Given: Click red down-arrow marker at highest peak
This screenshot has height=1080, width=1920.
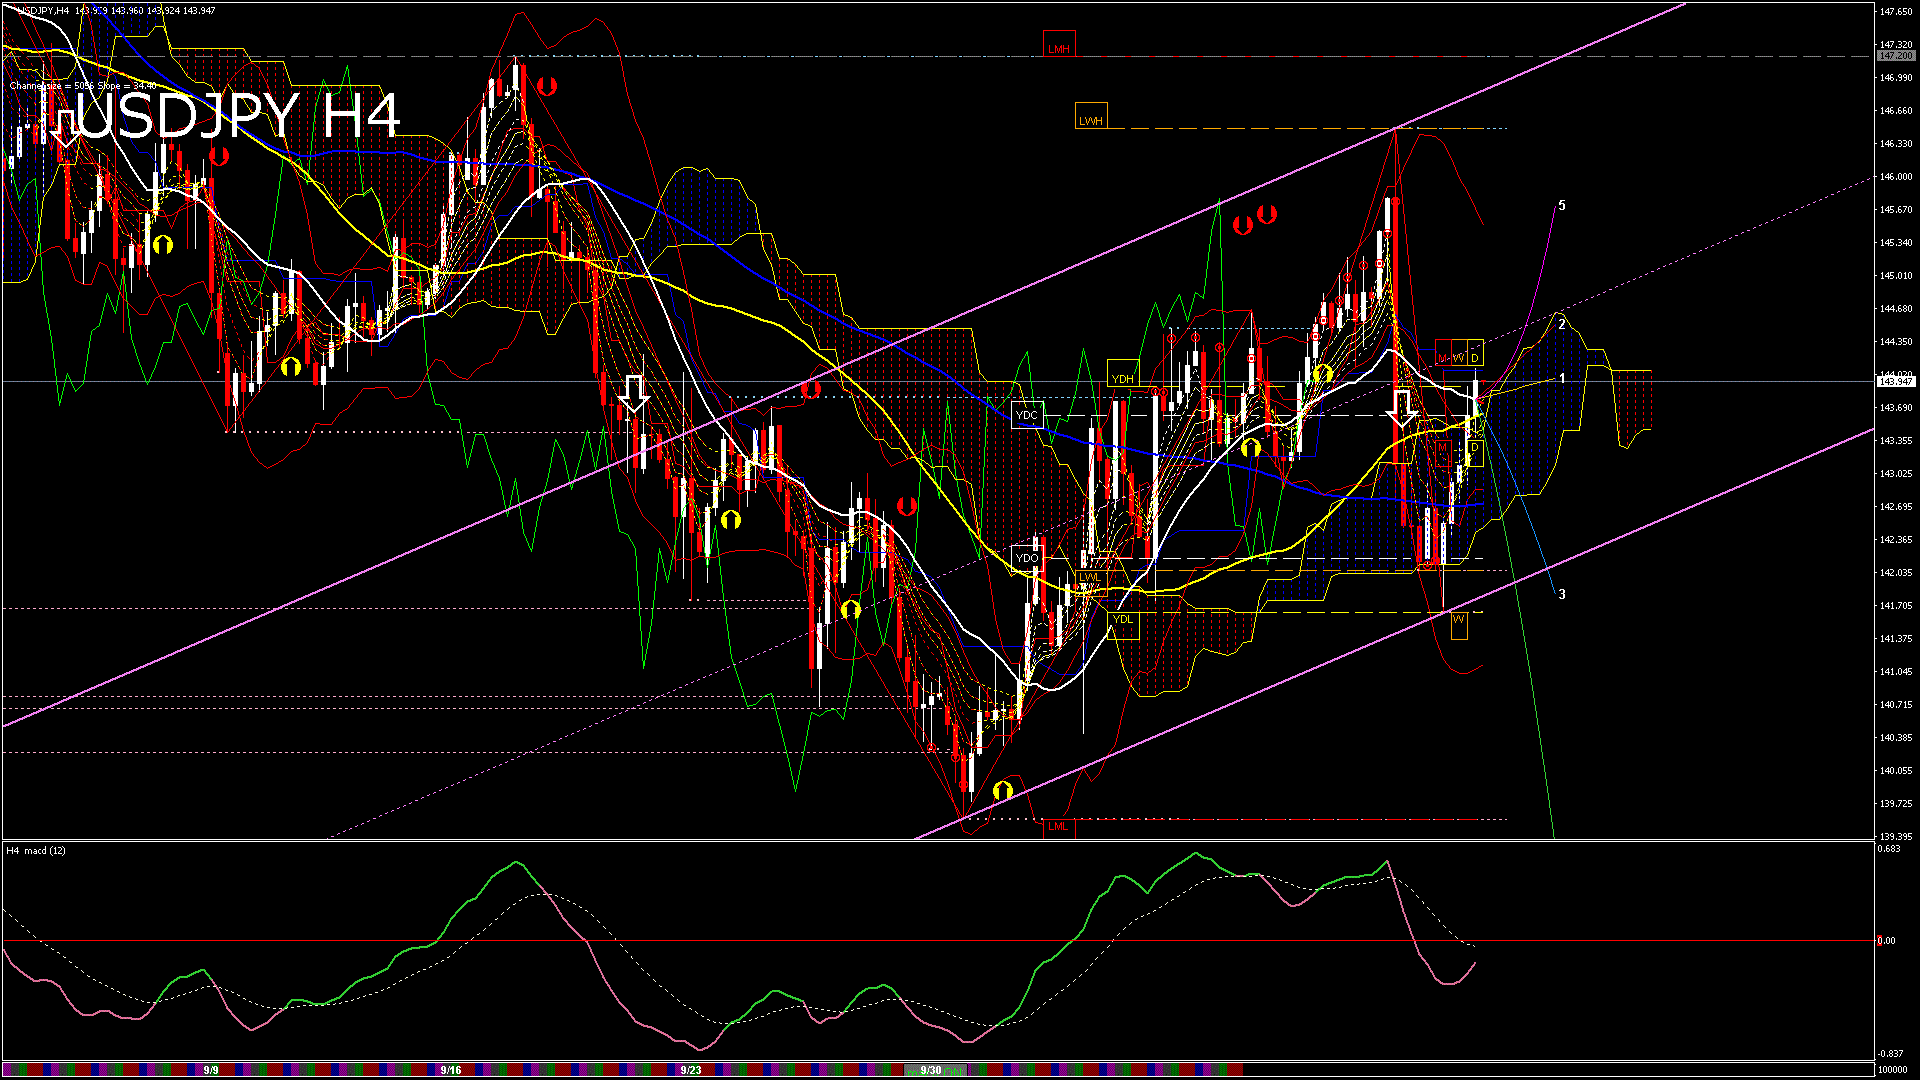Looking at the screenshot, I should tap(546, 86).
